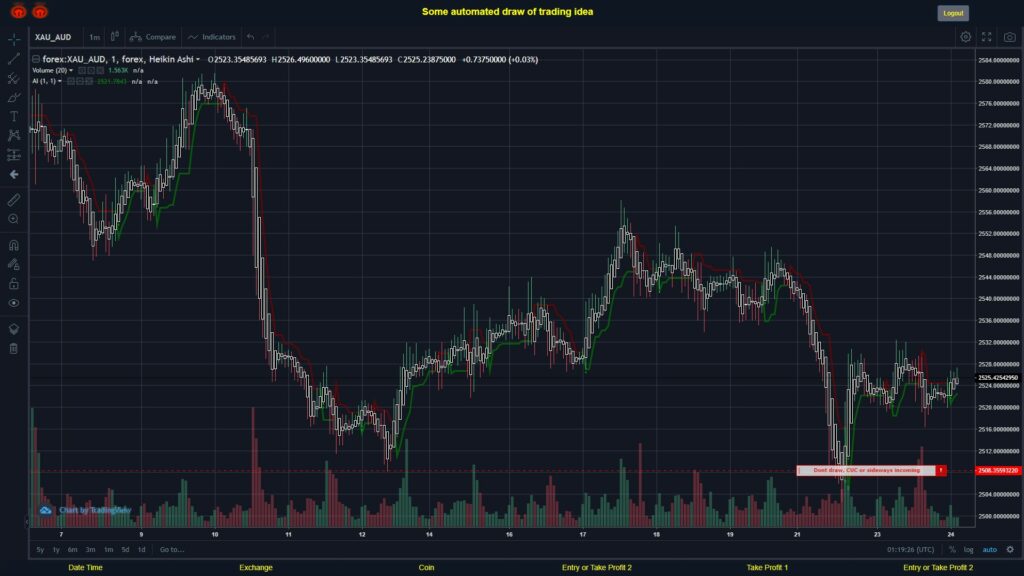The height and width of the screenshot is (576, 1024).
Task: Select the brush drawing tool
Action: (14, 97)
